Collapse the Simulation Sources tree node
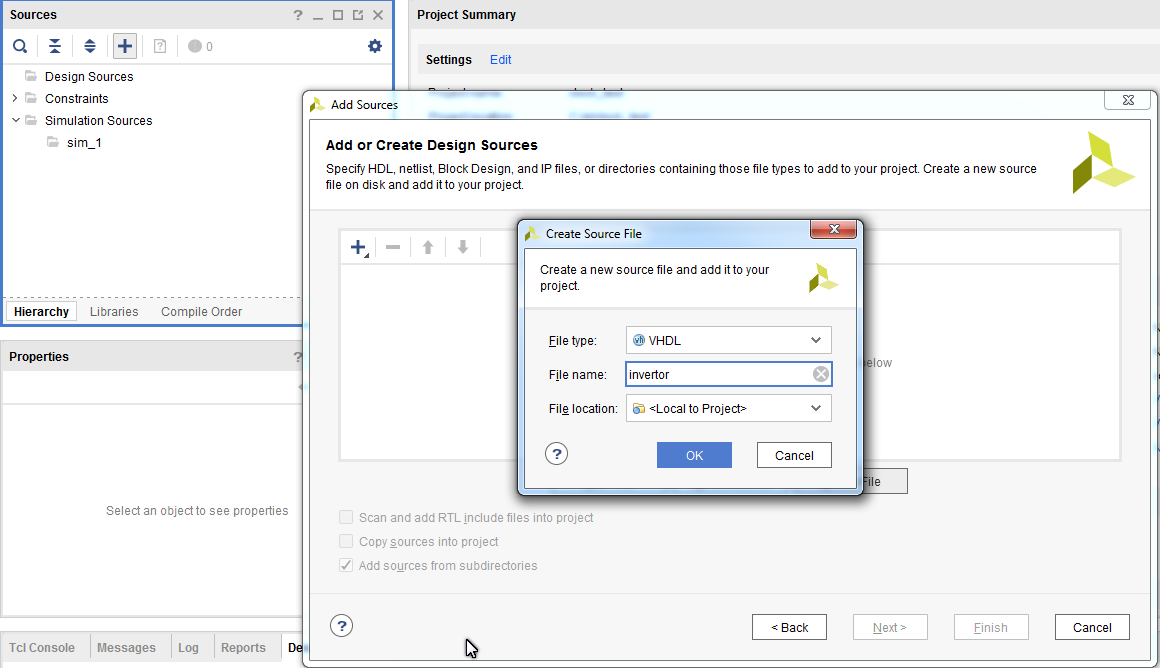1160x668 pixels. pos(15,120)
